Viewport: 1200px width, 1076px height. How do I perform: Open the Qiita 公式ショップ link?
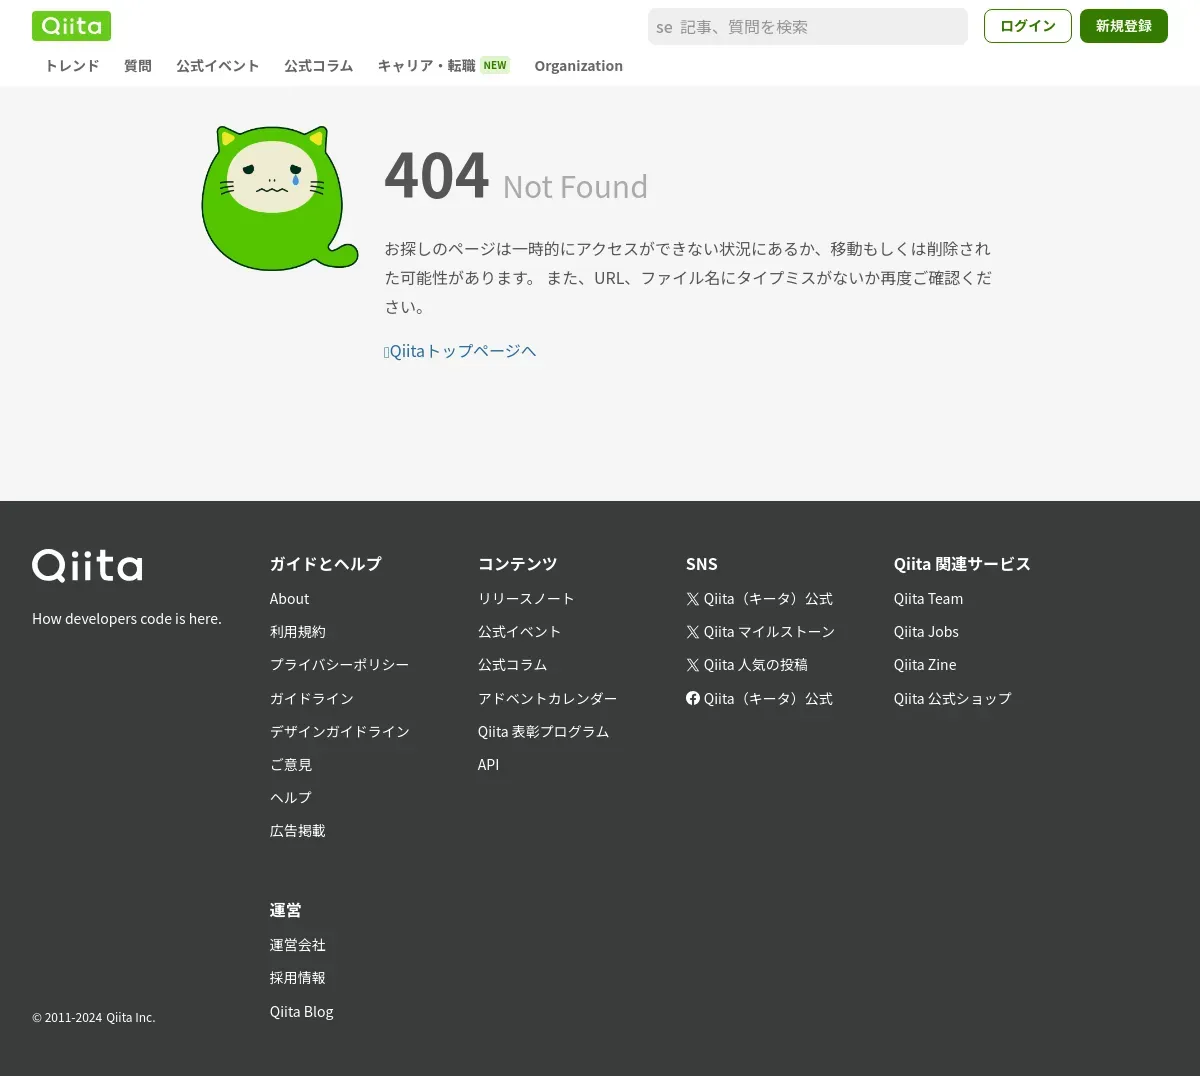(x=952, y=699)
